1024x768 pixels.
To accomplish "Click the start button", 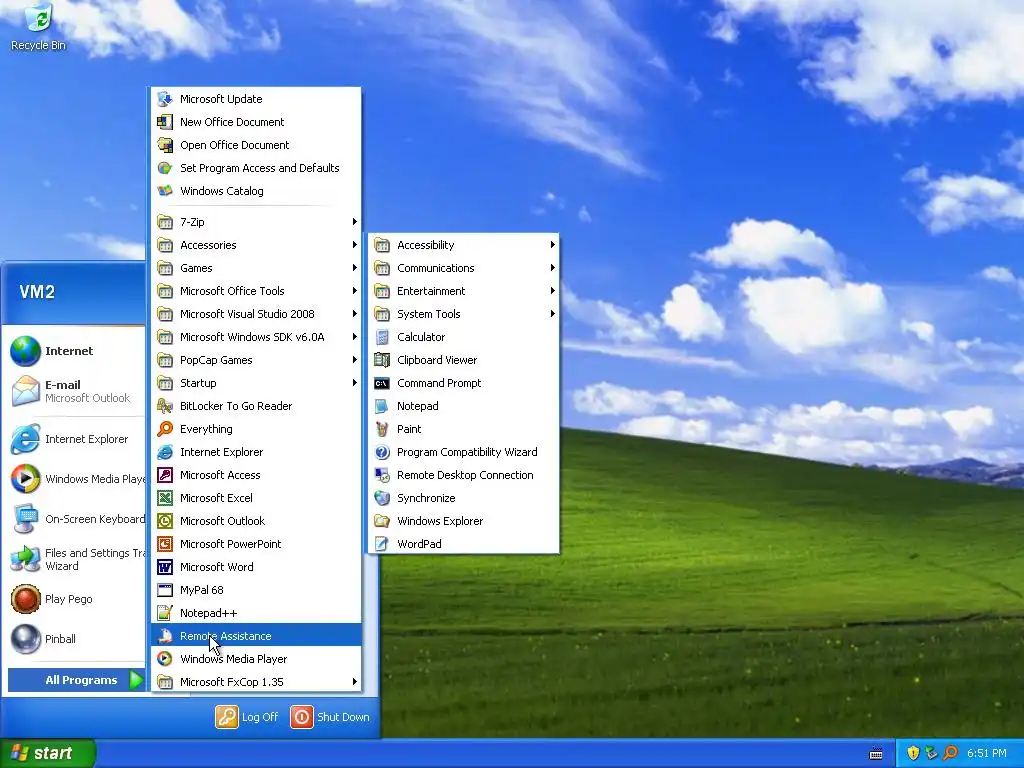I will tap(48, 753).
